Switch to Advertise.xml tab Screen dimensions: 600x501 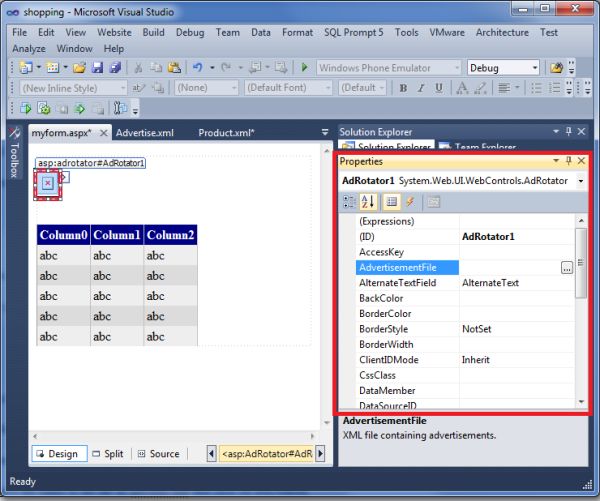(x=145, y=133)
